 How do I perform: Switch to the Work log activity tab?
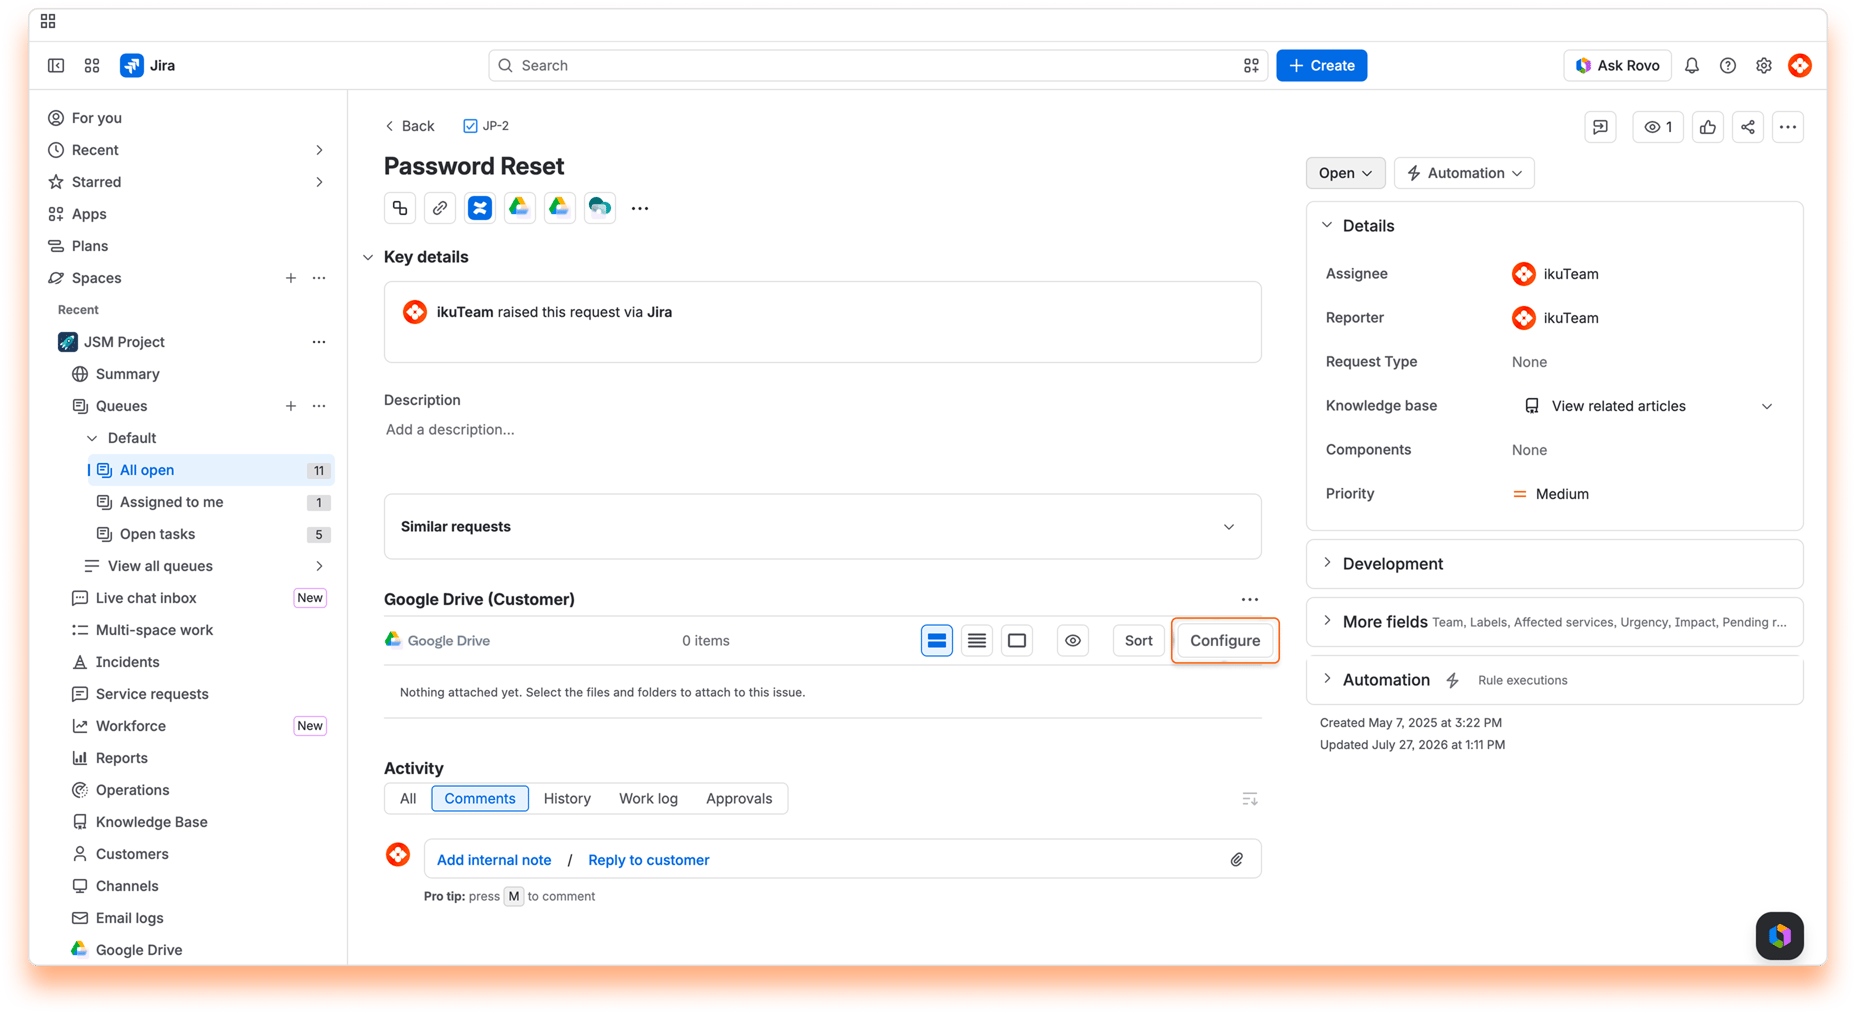click(x=648, y=799)
